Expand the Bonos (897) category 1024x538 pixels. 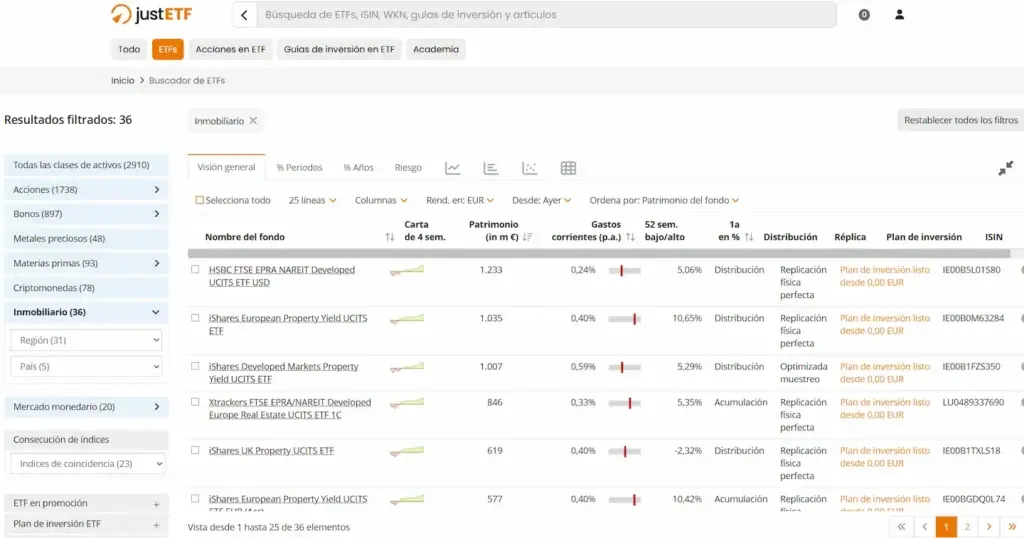click(86, 214)
